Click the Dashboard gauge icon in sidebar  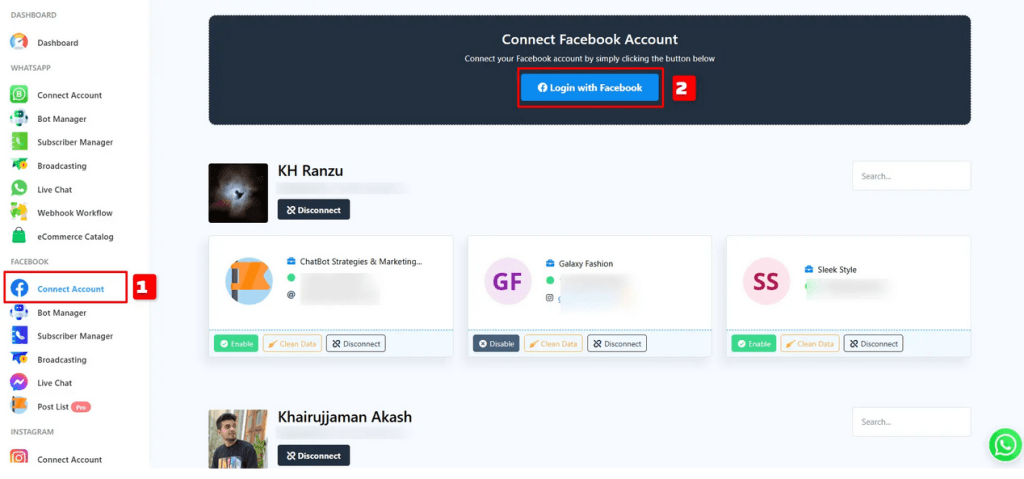tap(19, 42)
